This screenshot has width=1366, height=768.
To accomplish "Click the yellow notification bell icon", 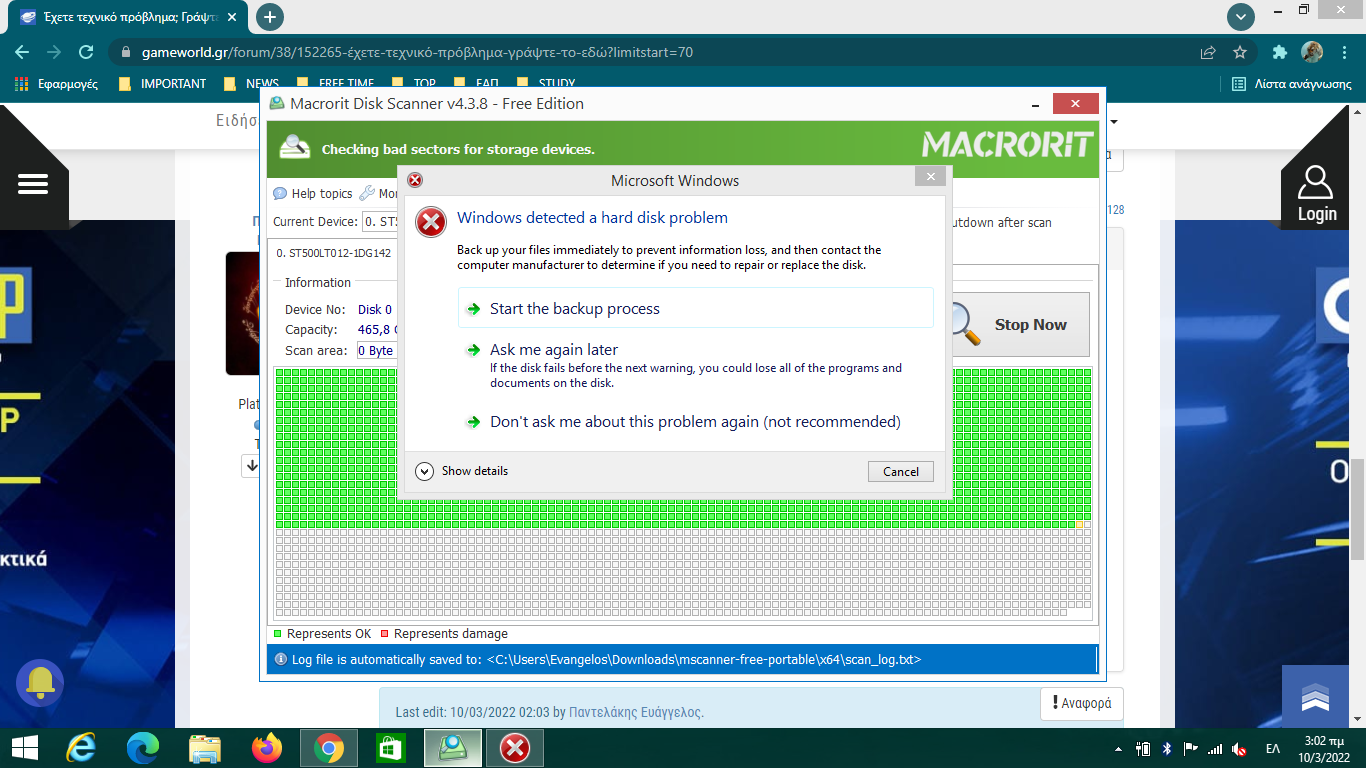I will [40, 683].
